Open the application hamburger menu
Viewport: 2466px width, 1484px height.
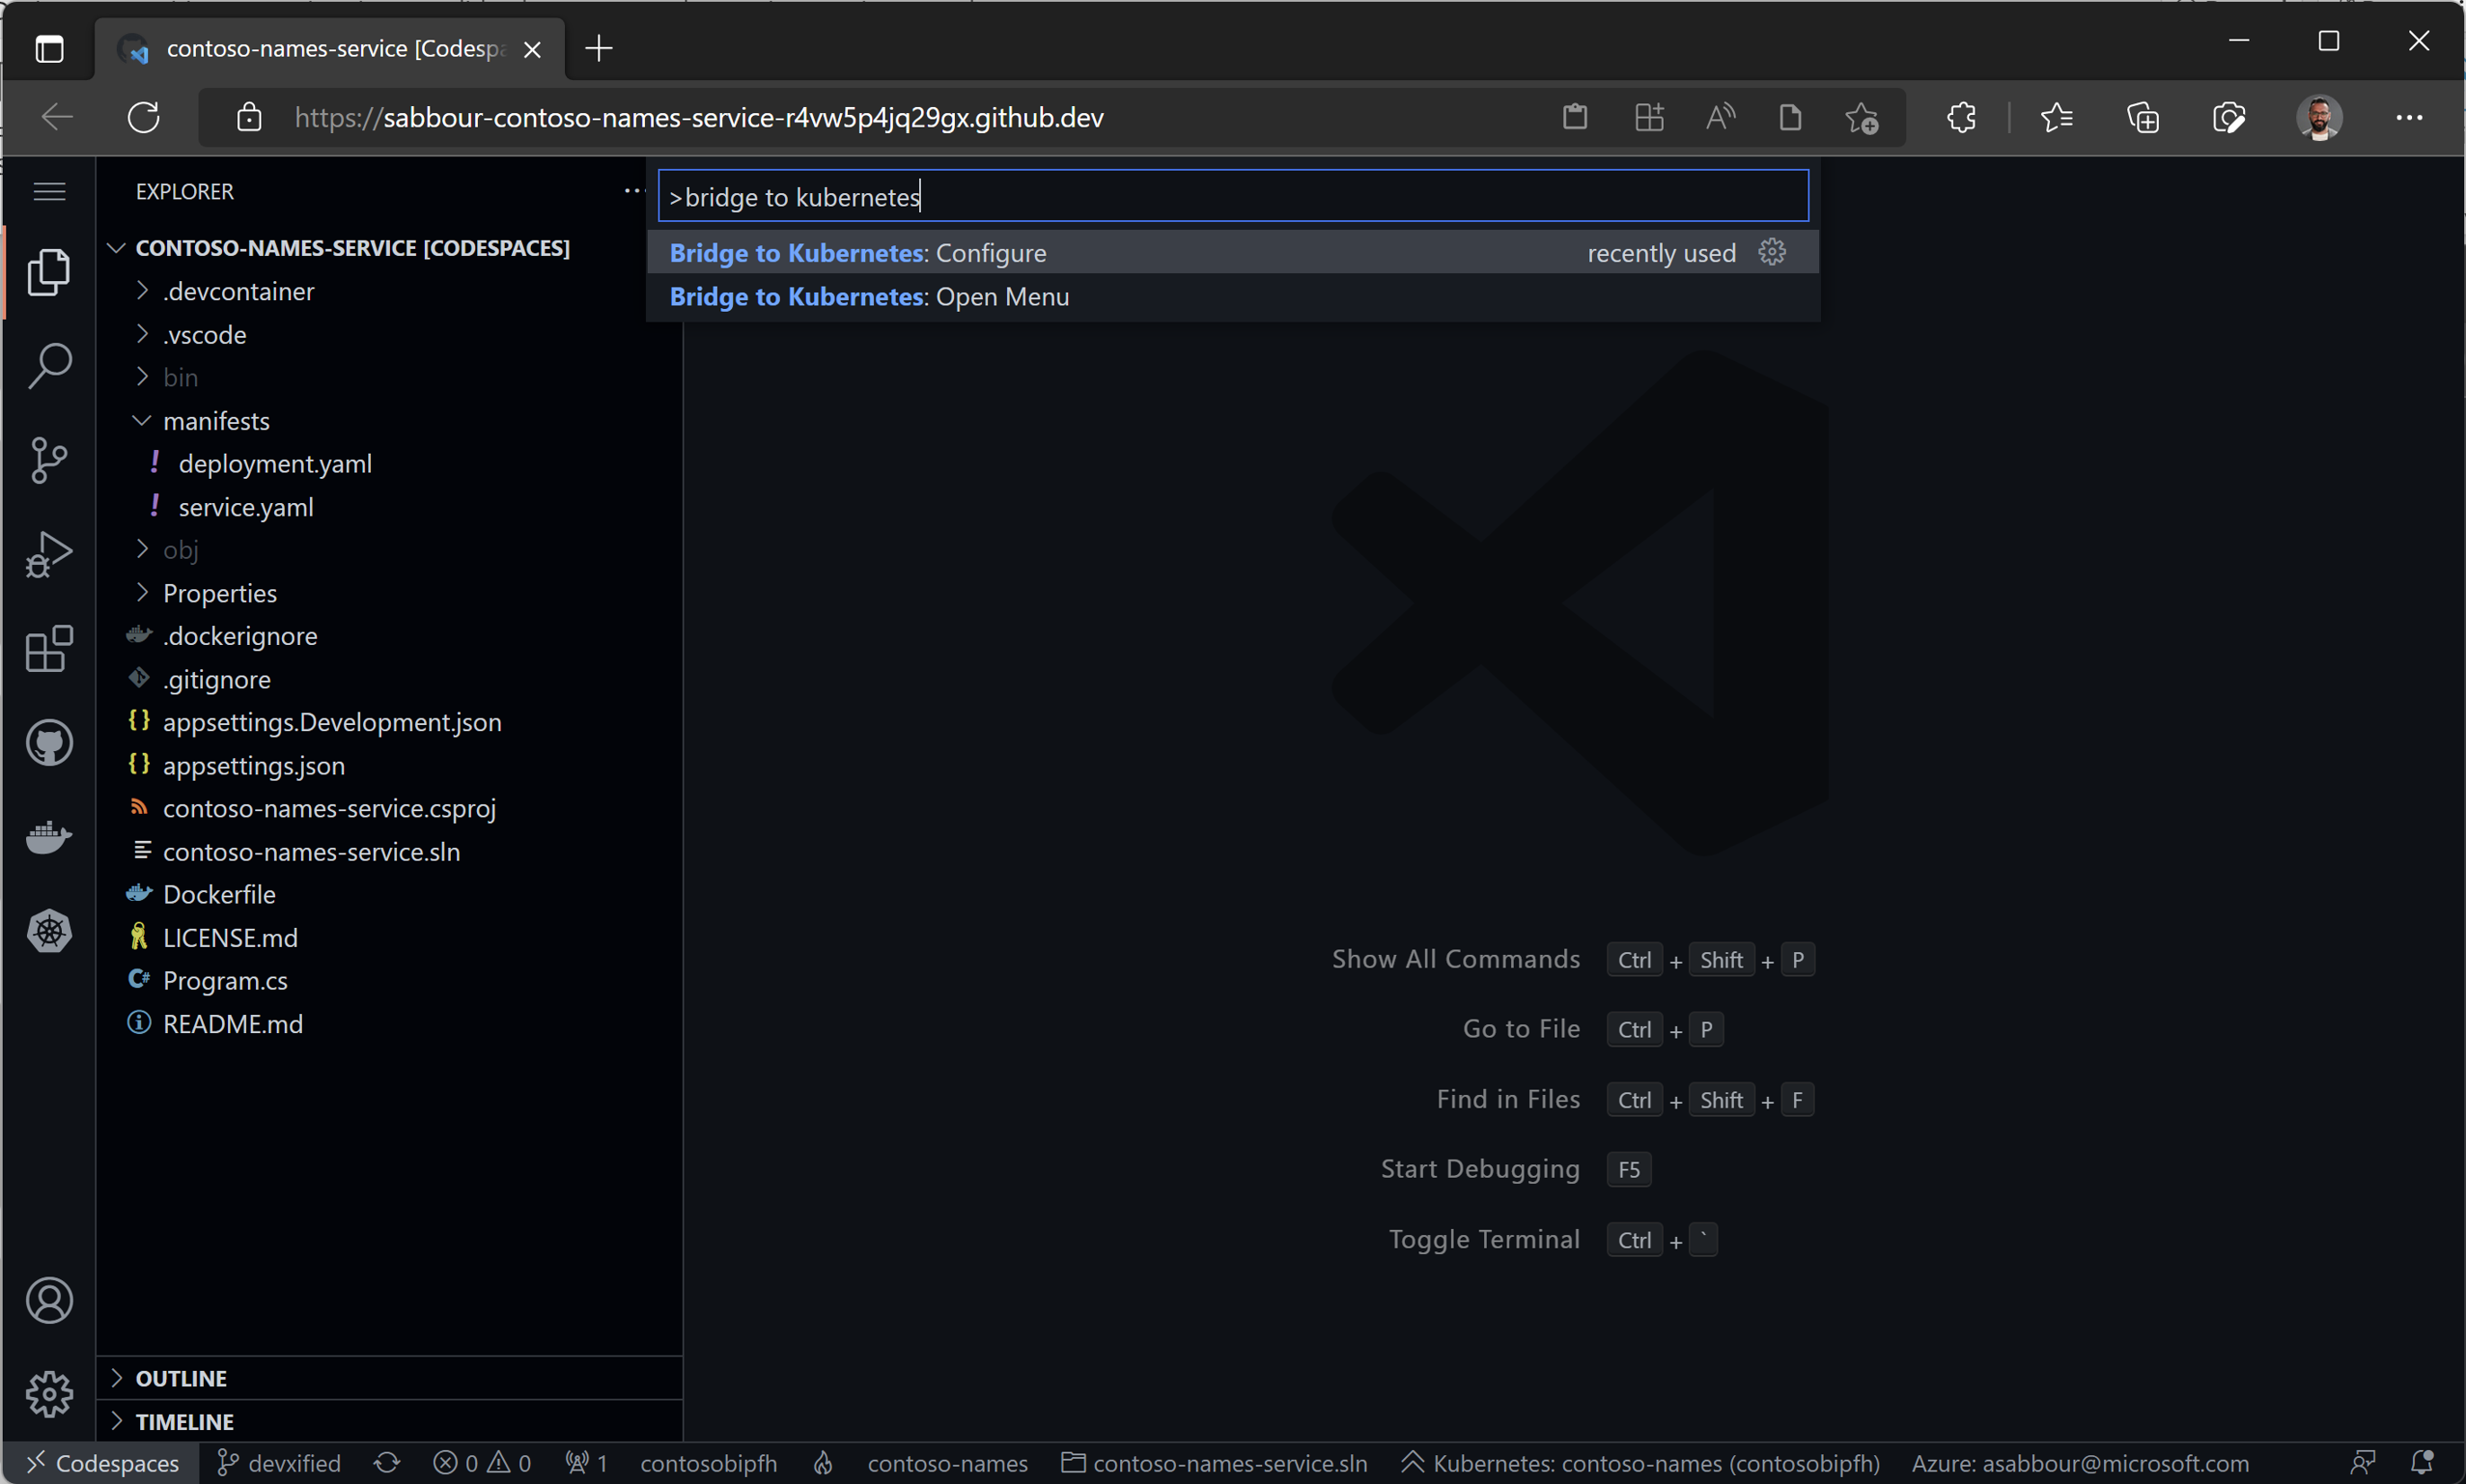pos(49,191)
